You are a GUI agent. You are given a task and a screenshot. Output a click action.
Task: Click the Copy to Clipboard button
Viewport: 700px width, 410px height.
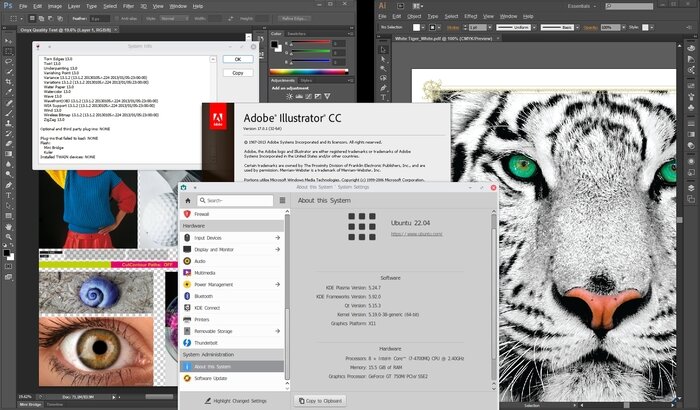(320, 401)
